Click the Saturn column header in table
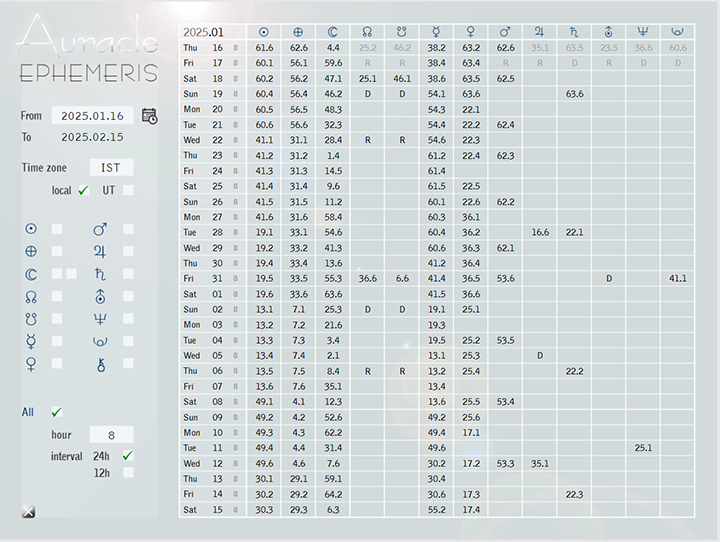 [x=574, y=32]
